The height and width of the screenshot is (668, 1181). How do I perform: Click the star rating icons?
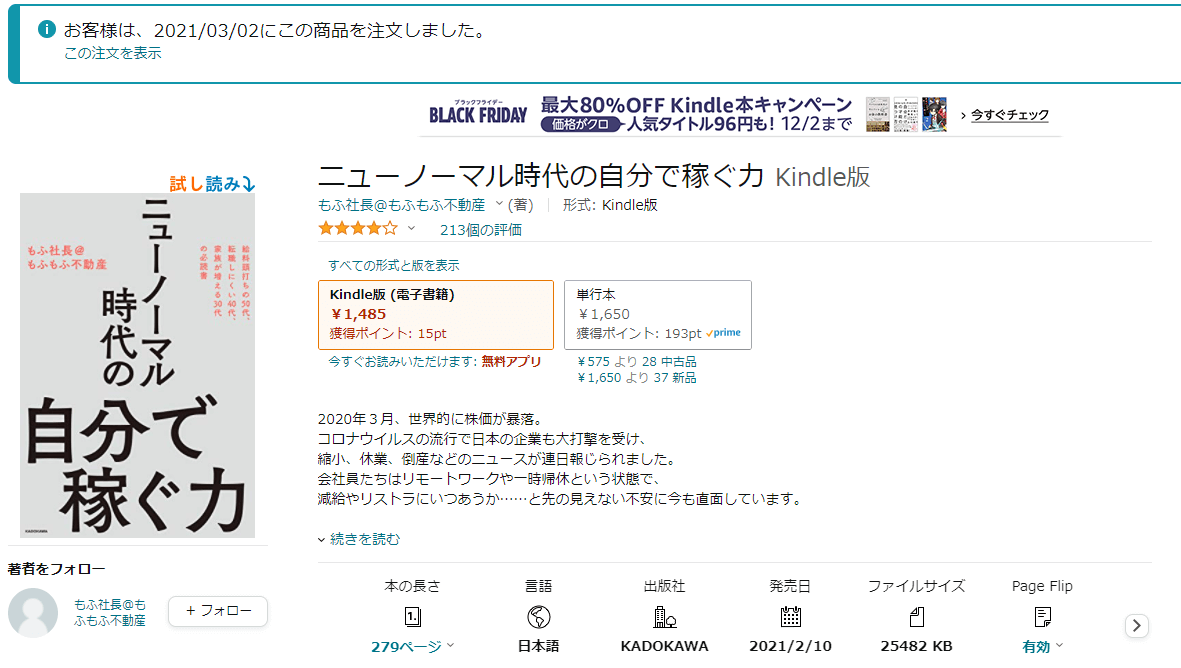pos(357,228)
